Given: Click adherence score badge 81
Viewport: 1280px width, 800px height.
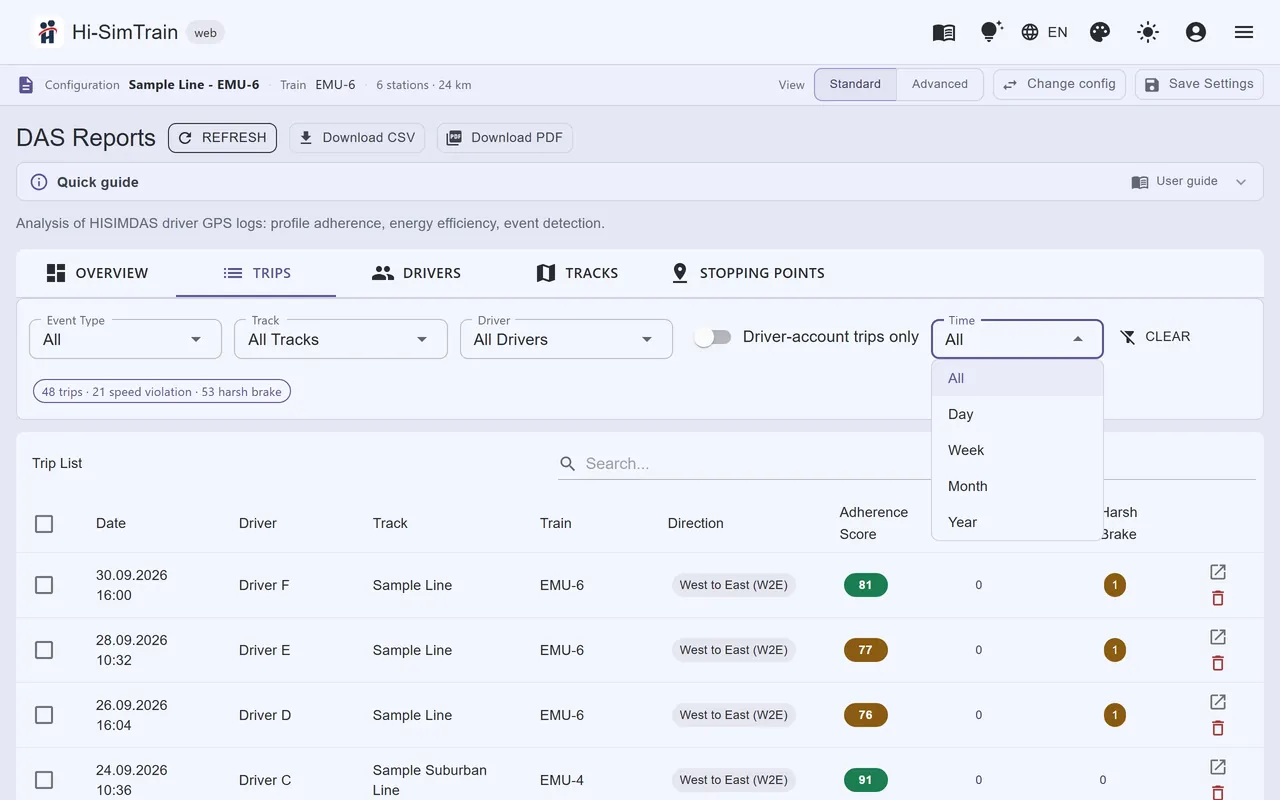Looking at the screenshot, I should pos(866,585).
